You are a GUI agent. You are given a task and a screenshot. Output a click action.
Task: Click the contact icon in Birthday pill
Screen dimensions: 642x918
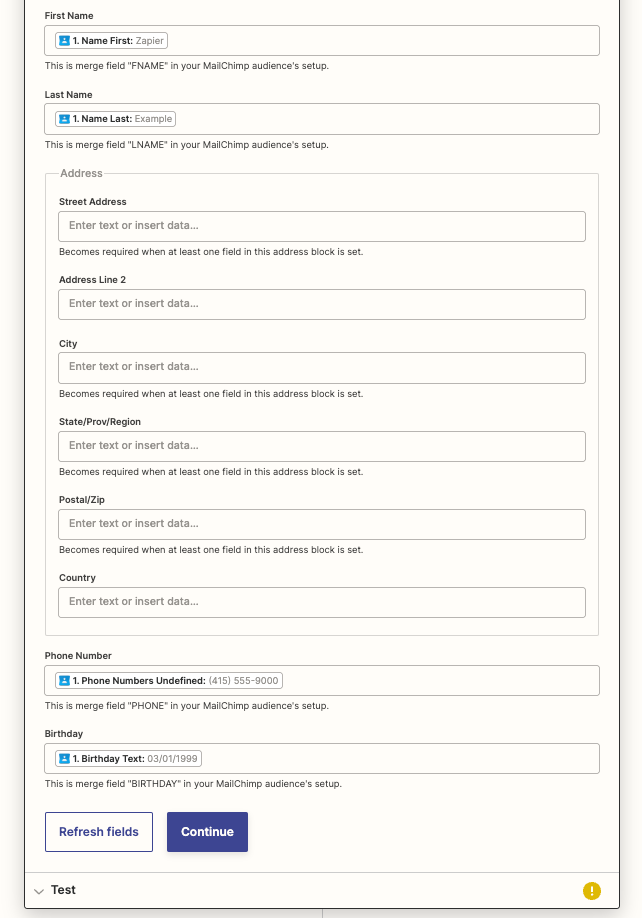pos(64,759)
